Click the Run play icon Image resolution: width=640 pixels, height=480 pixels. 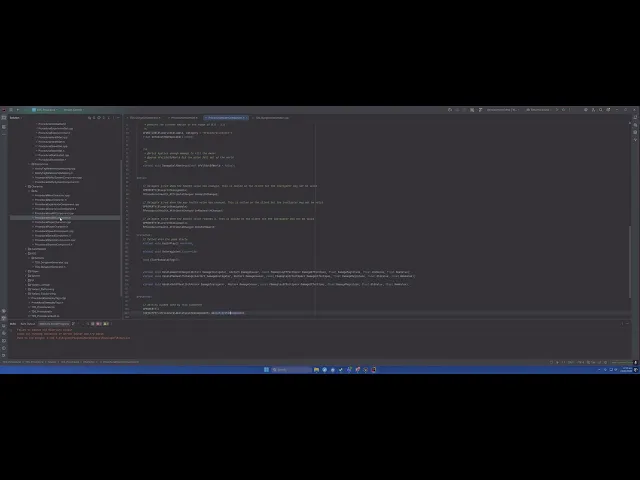(557, 110)
